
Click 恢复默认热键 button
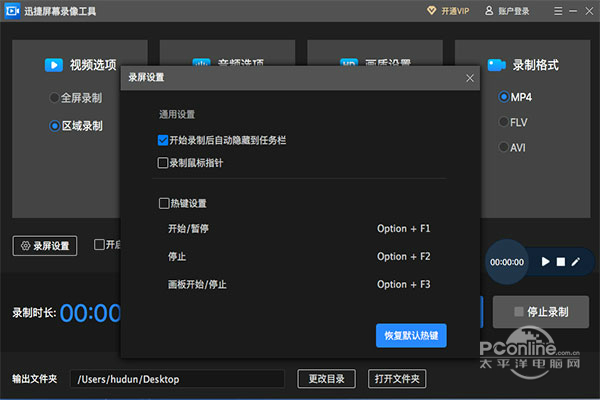[x=411, y=336]
